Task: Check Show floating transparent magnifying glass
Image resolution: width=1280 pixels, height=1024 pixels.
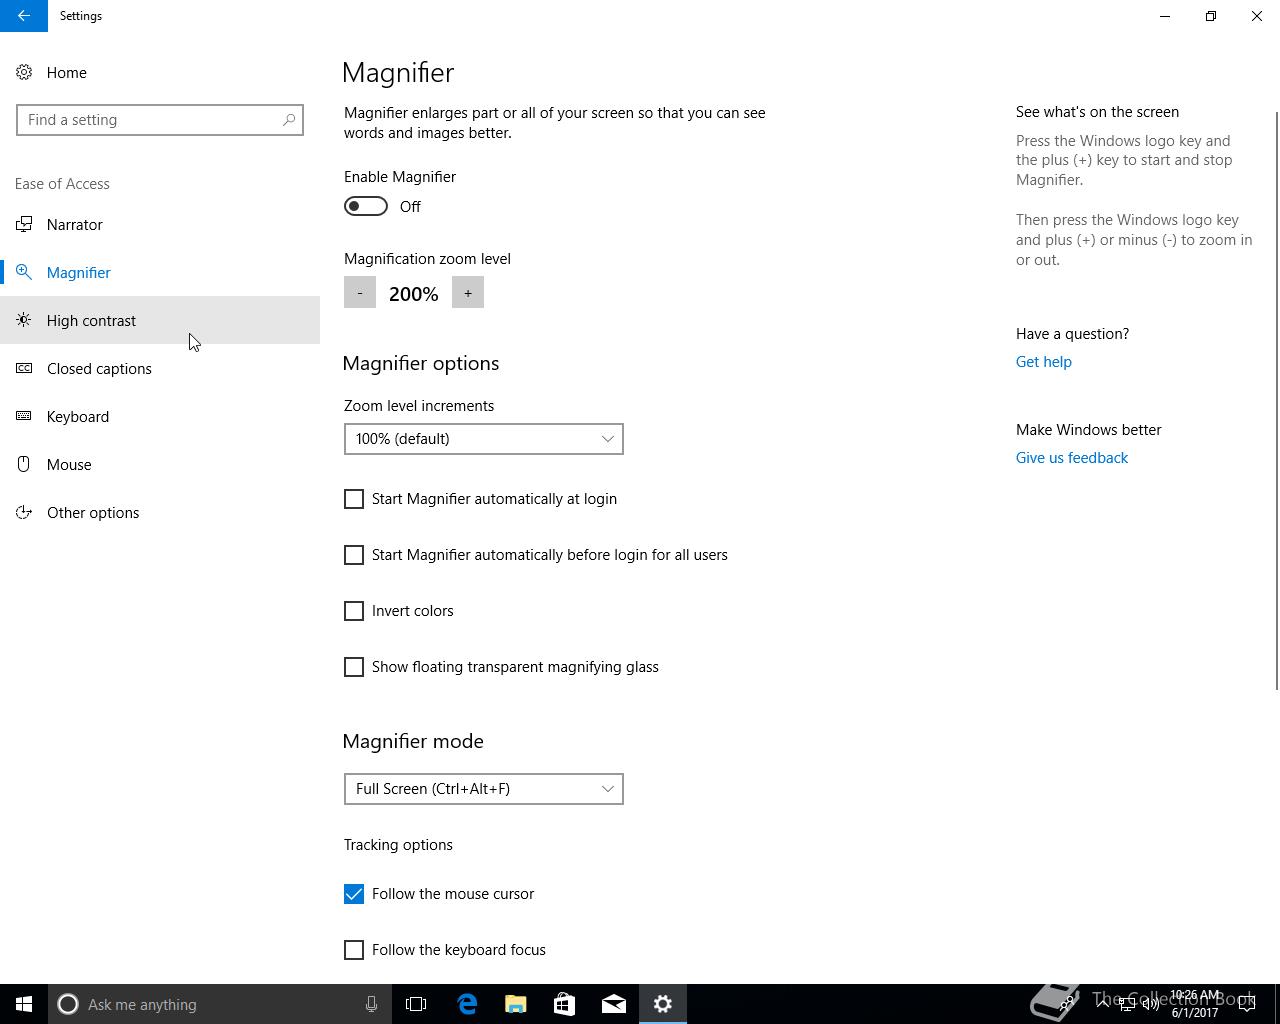Action: click(x=354, y=667)
